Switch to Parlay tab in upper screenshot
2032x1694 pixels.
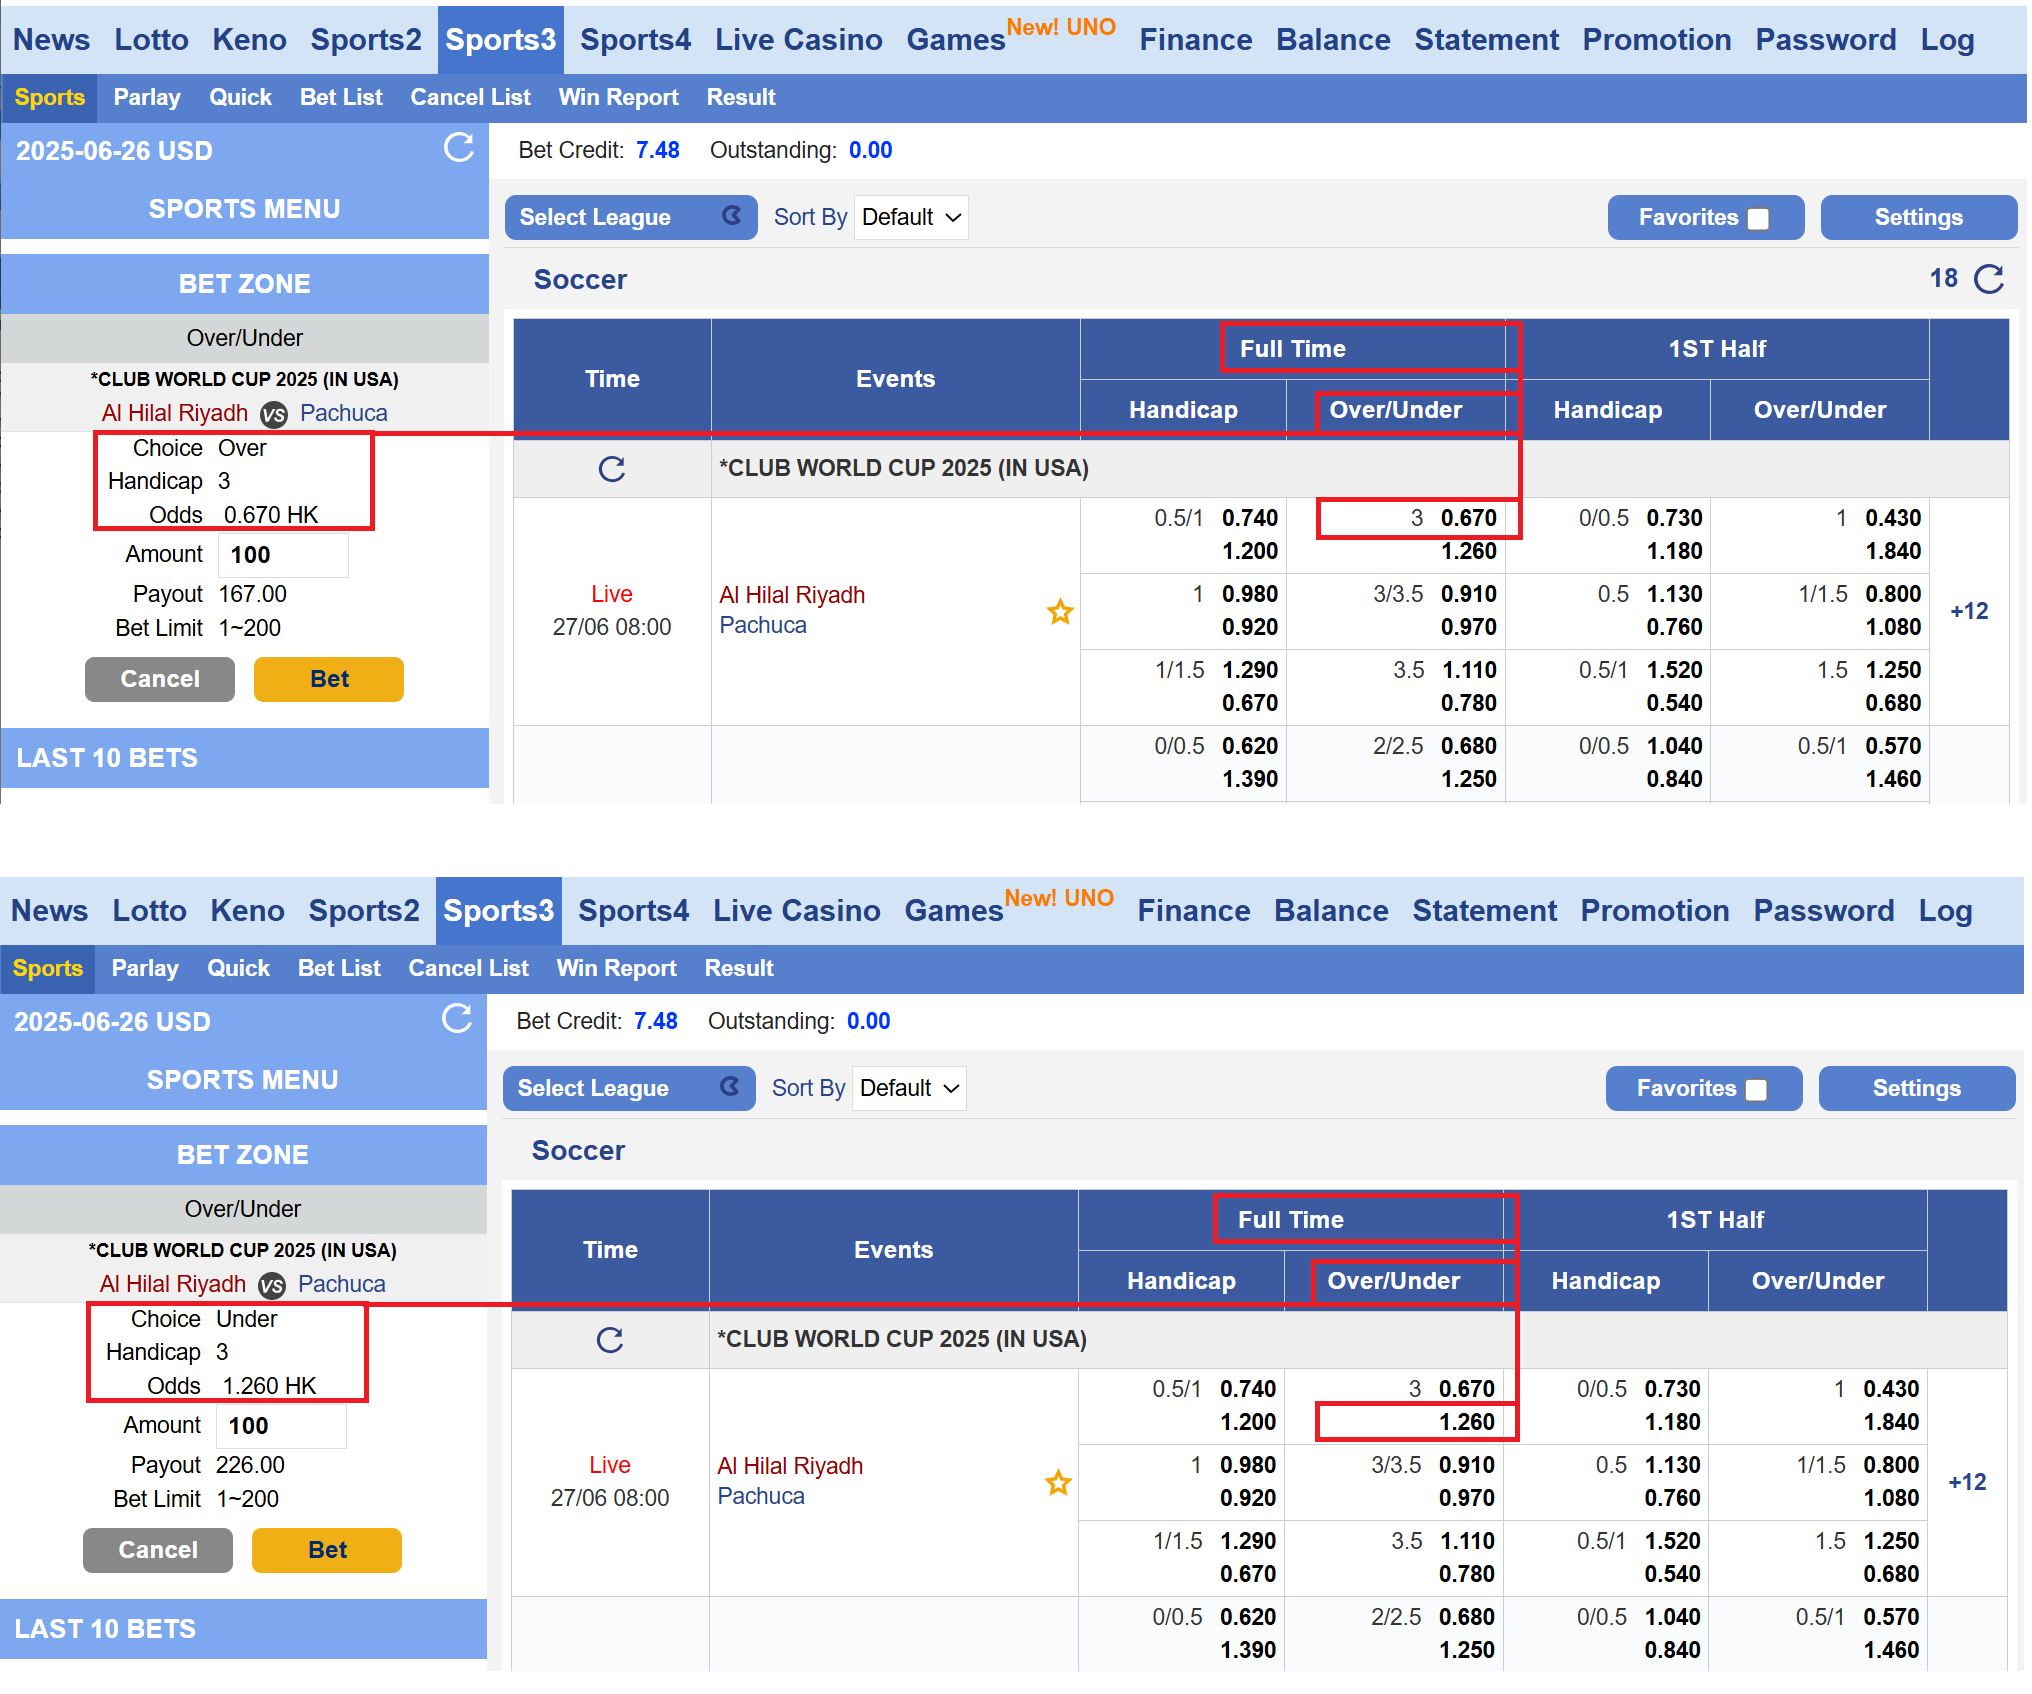point(147,97)
